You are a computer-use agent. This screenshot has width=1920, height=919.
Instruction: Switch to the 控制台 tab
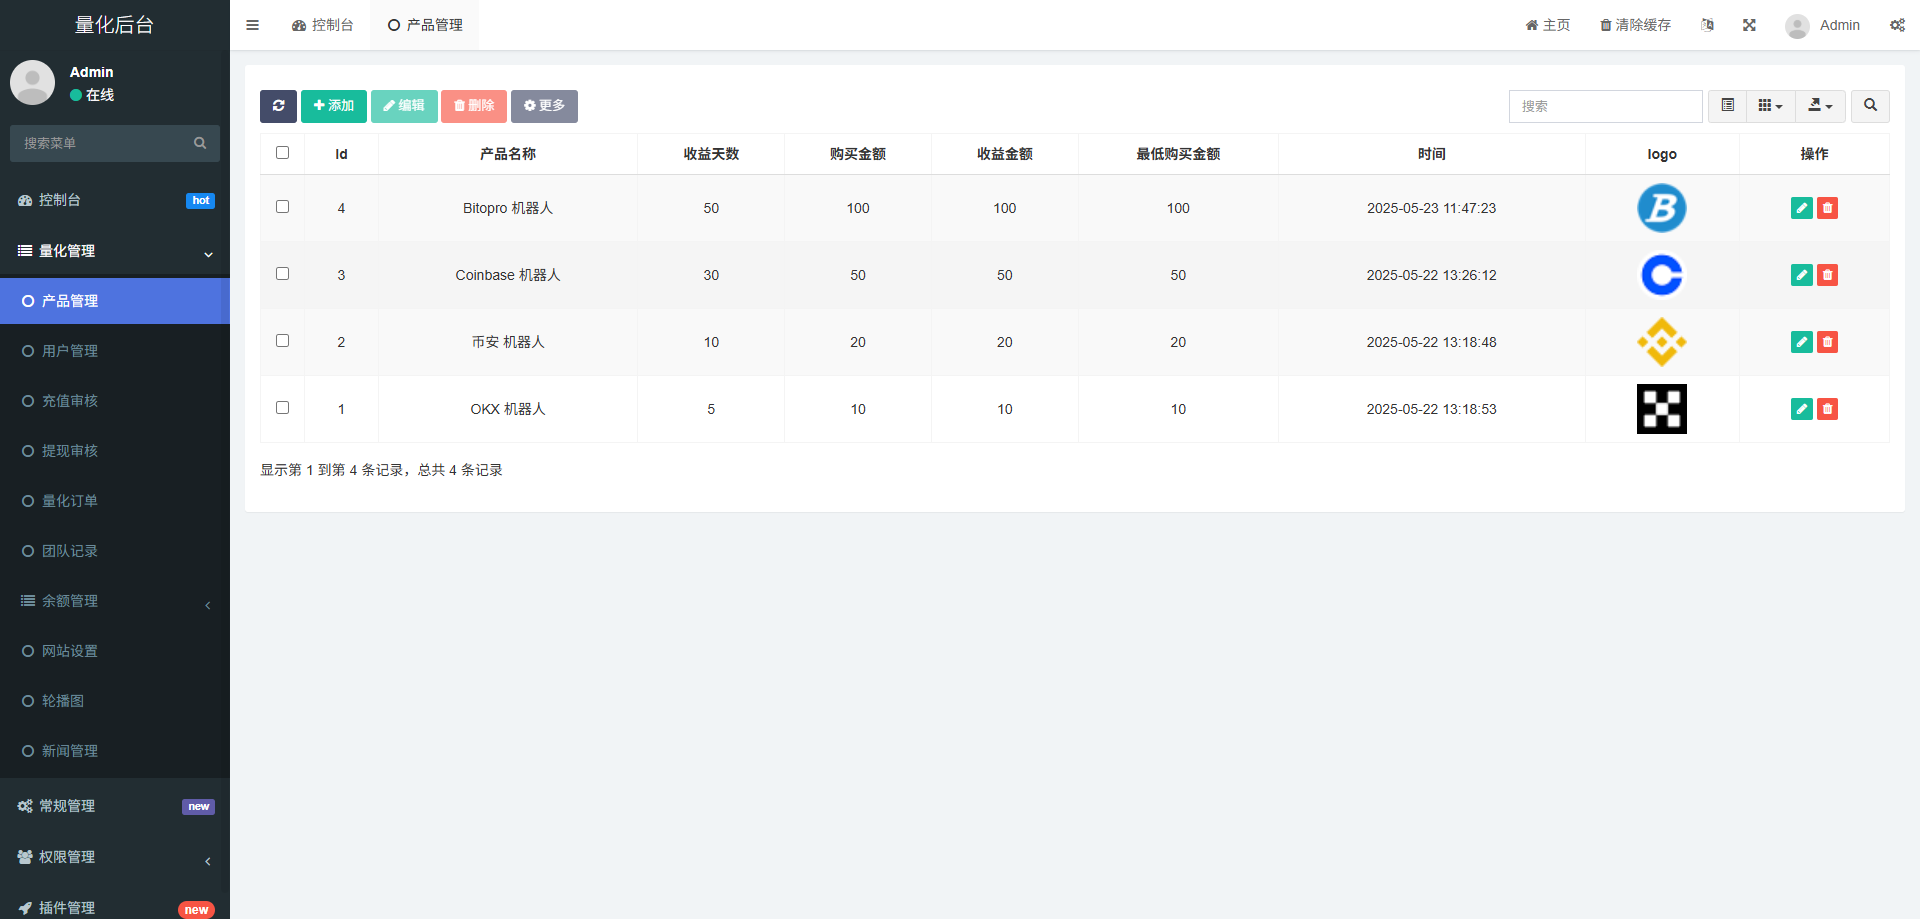pyautogui.click(x=323, y=25)
